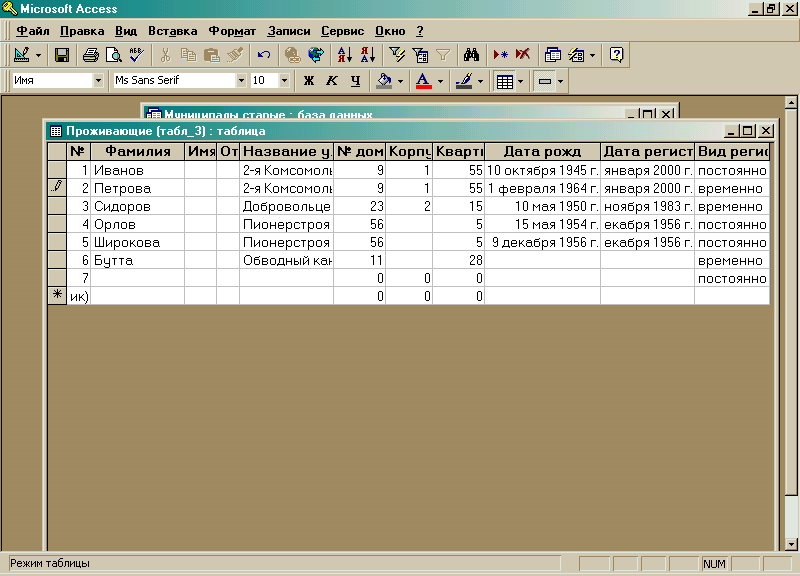Toggle underline formatting (Ч)
800x576 pixels.
click(x=356, y=81)
